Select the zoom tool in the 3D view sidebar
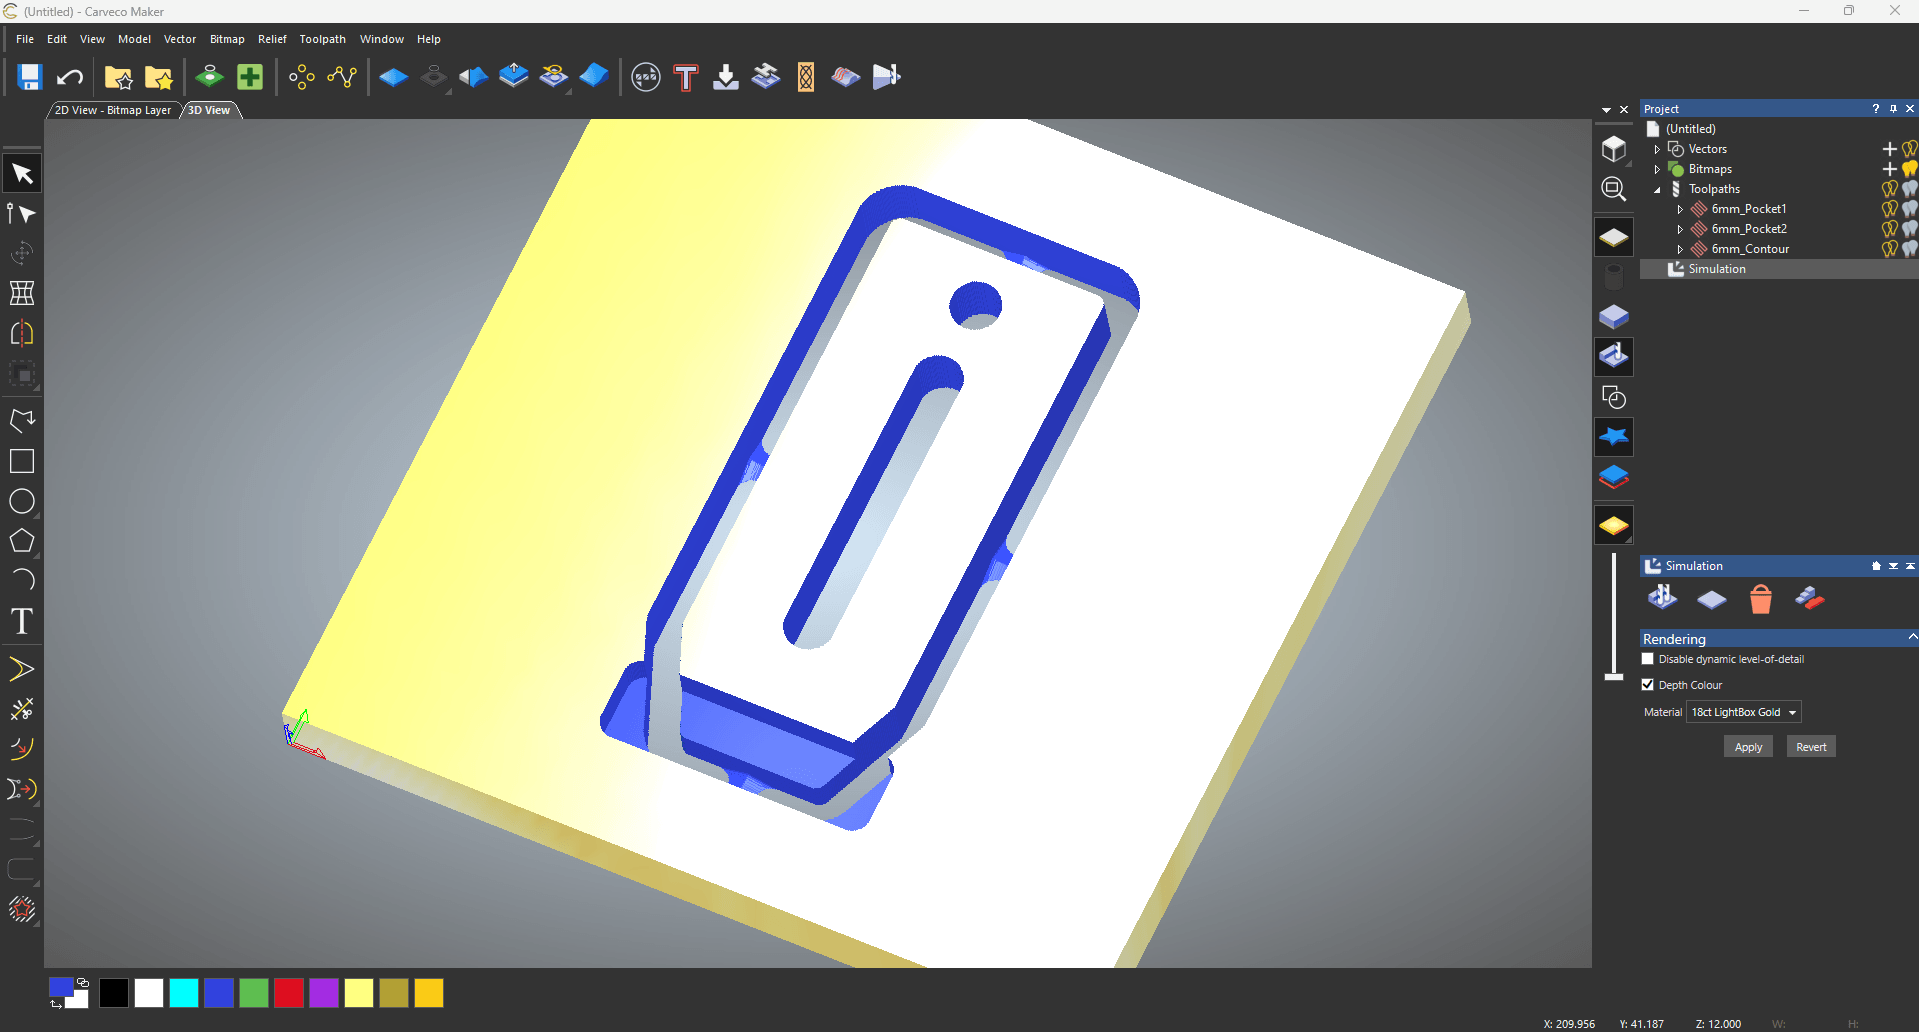The image size is (1919, 1032). pyautogui.click(x=1613, y=188)
